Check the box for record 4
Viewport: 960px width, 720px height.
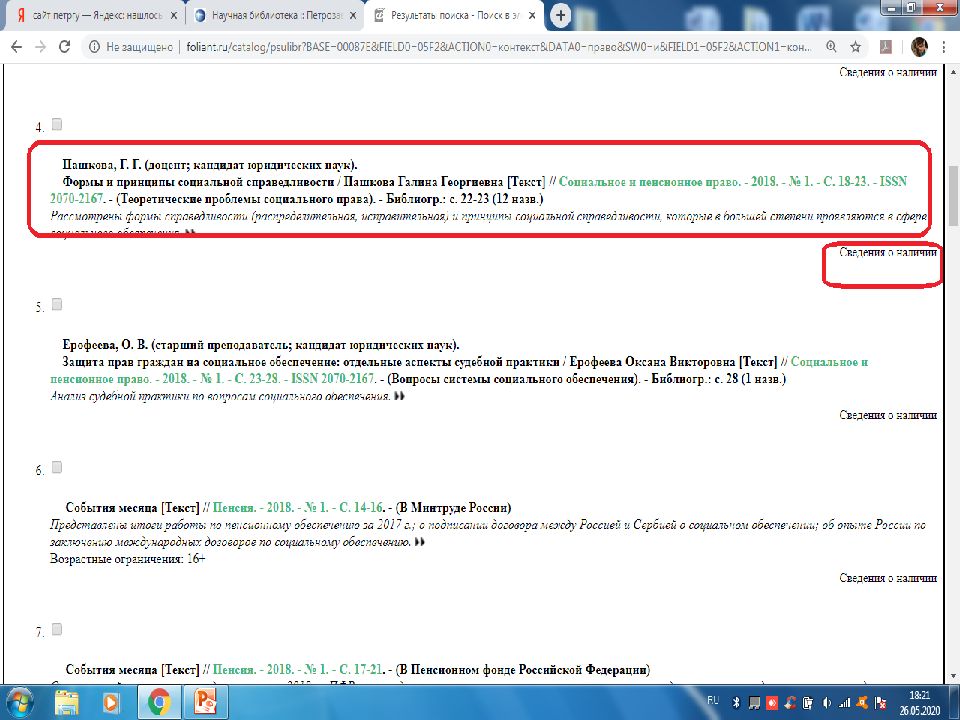57,125
